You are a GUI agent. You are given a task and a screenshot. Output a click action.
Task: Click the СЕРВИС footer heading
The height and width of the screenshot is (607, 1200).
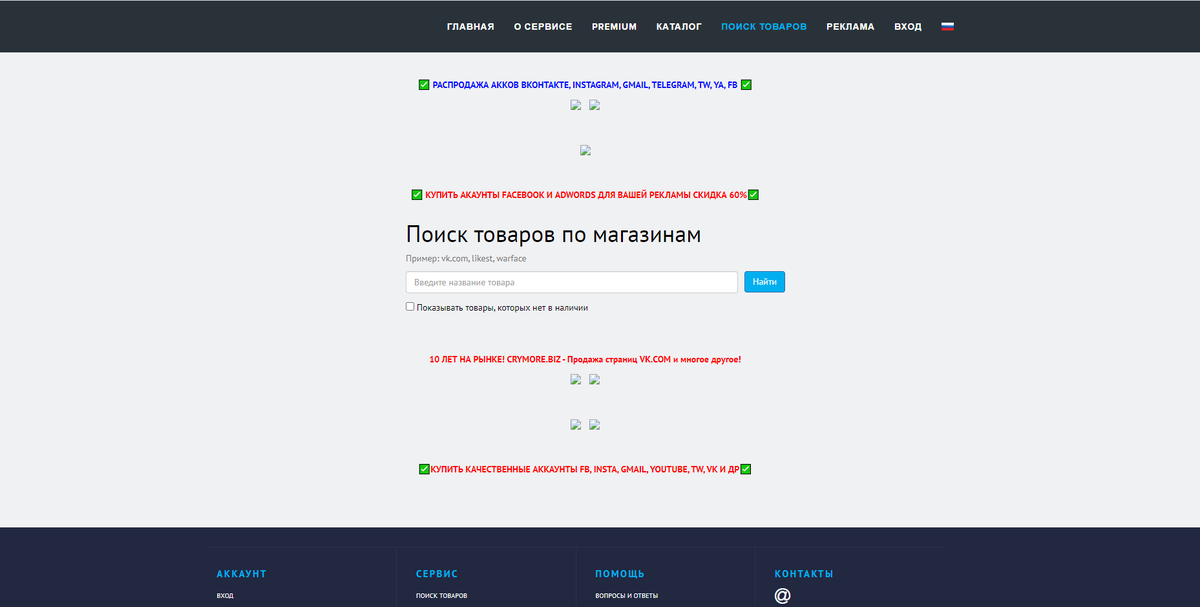tap(436, 574)
